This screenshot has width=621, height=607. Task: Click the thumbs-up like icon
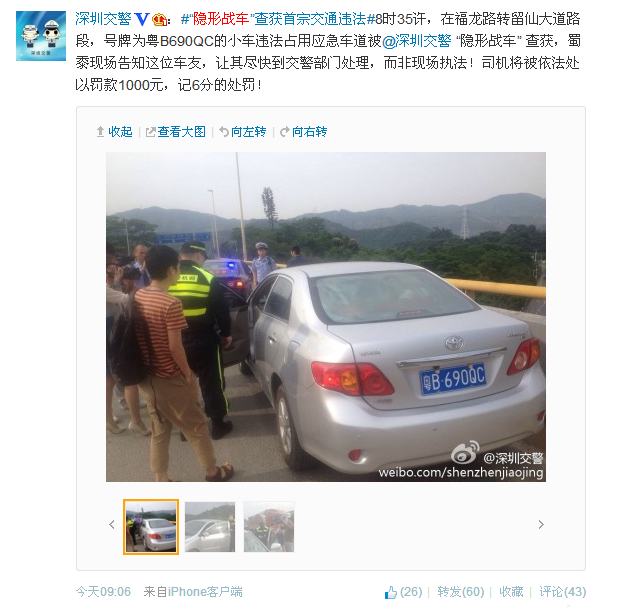[x=391, y=592]
